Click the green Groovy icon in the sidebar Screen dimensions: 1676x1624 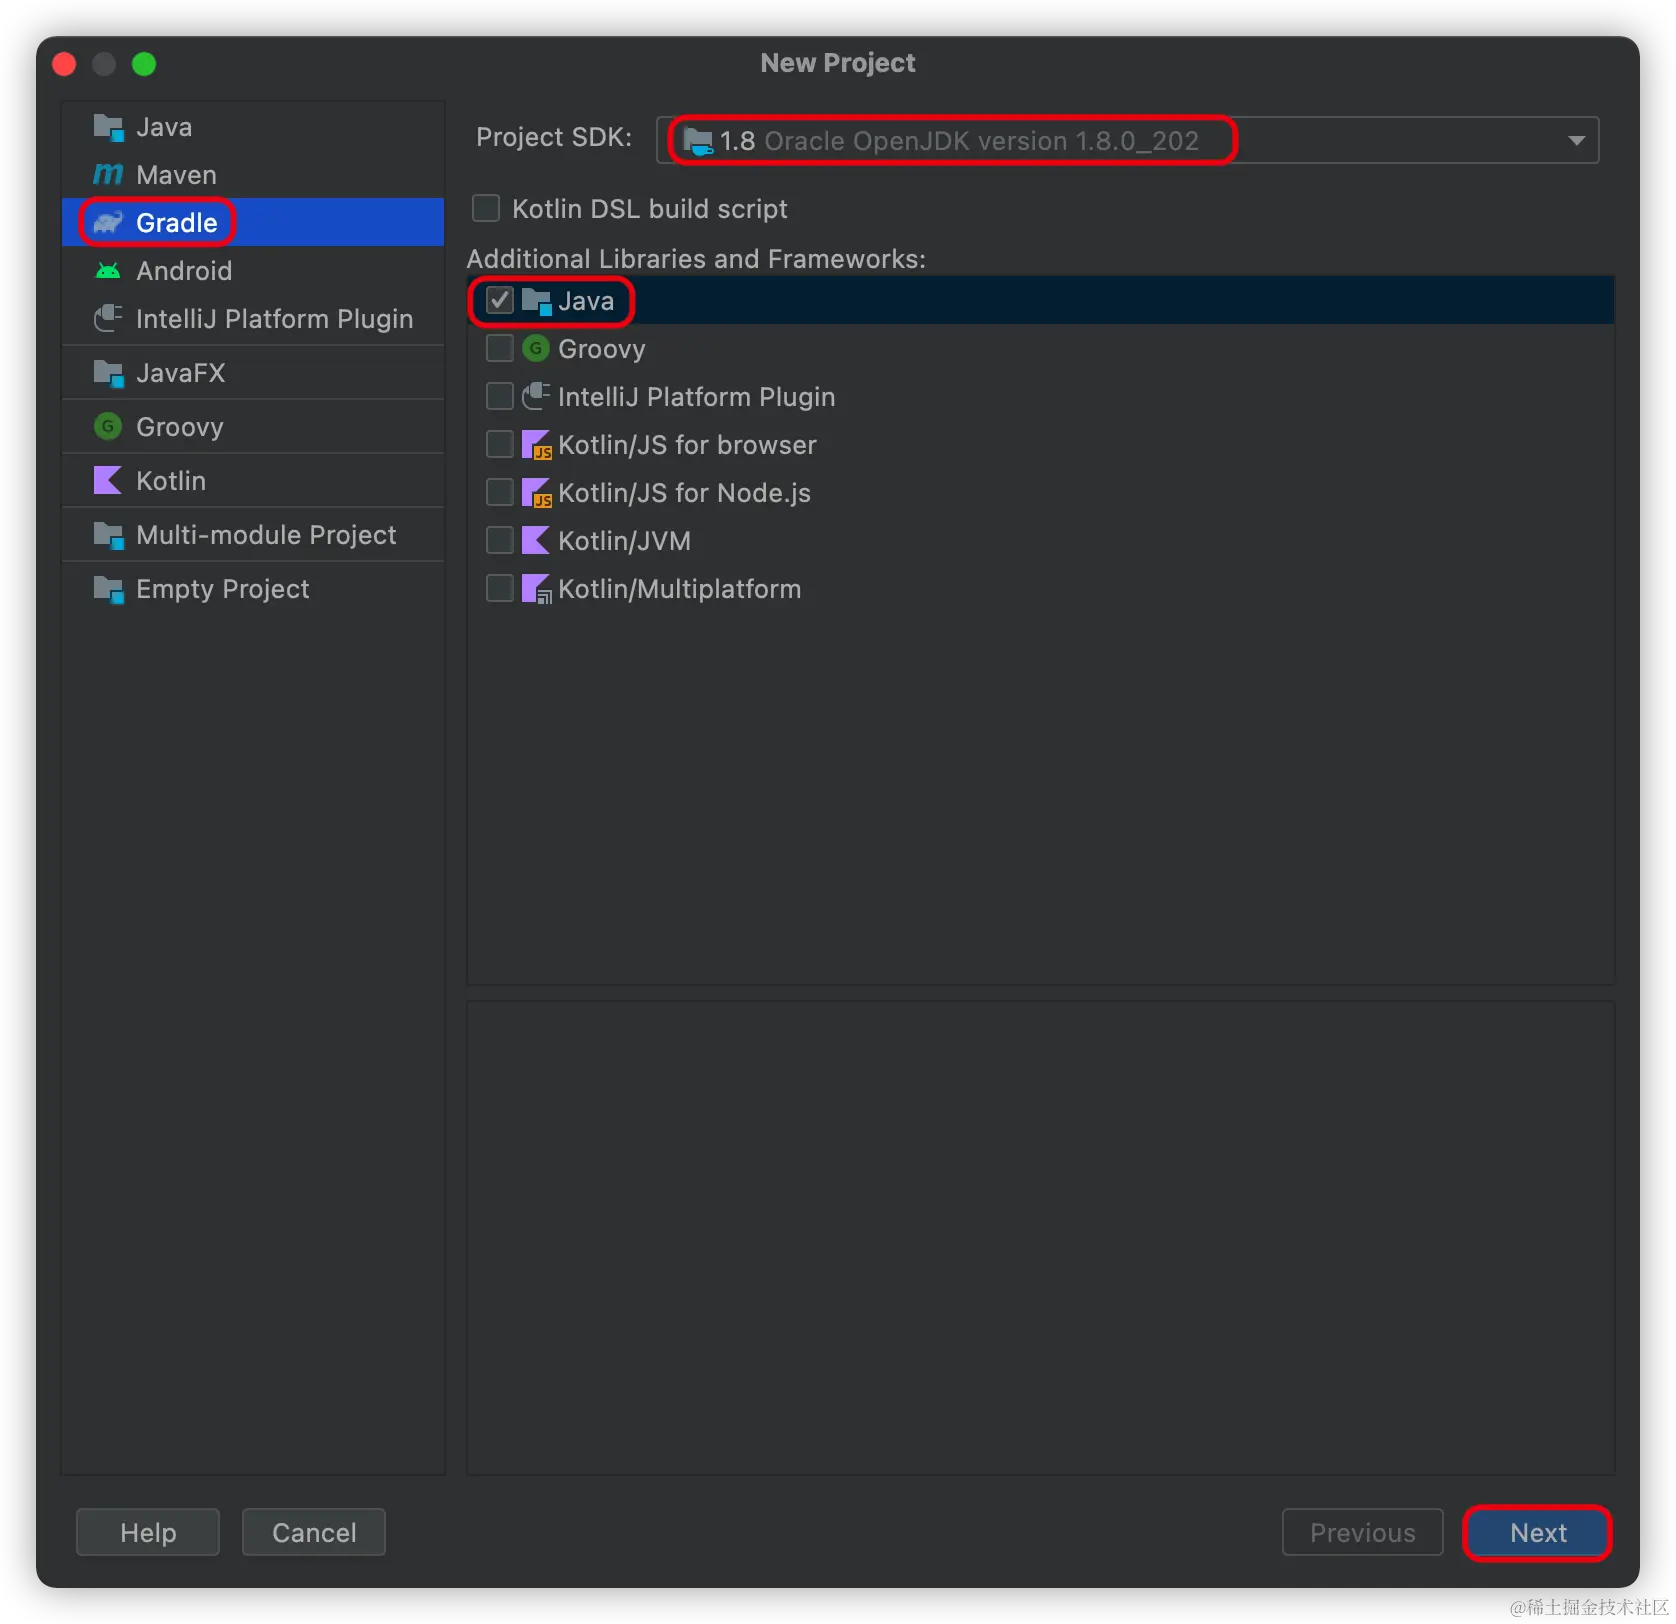[x=108, y=427]
